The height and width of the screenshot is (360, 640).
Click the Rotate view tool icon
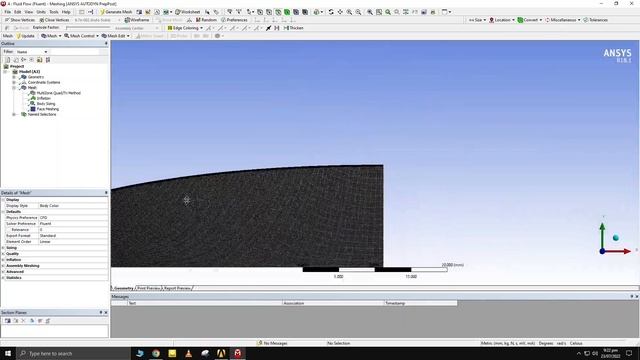(x=331, y=12)
